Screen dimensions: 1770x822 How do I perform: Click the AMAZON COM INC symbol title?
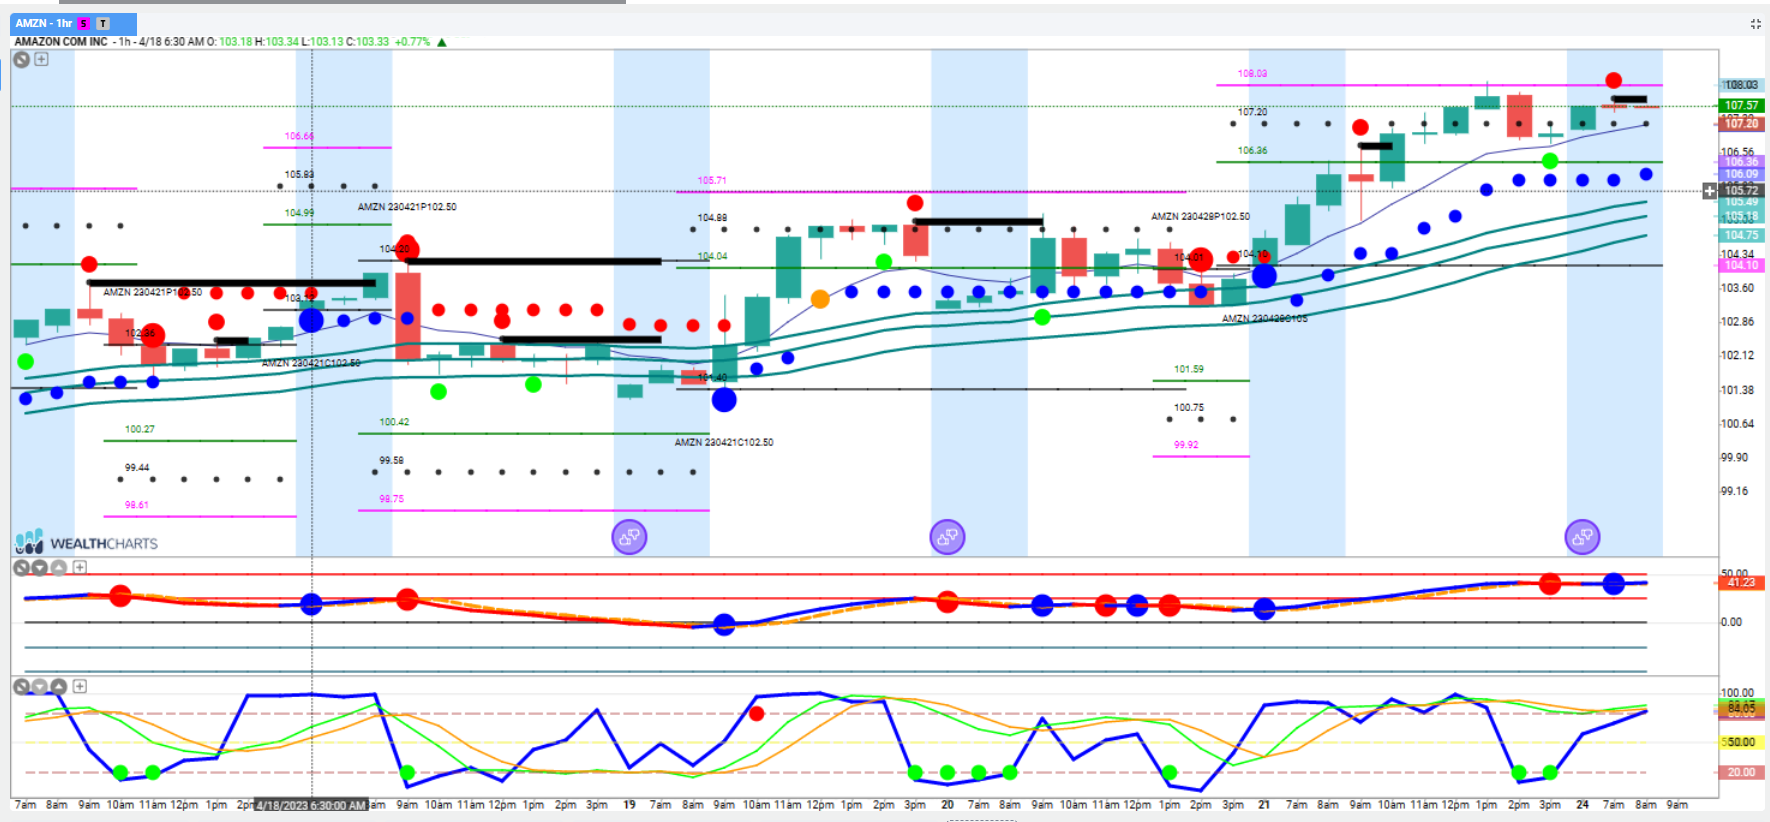61,42
